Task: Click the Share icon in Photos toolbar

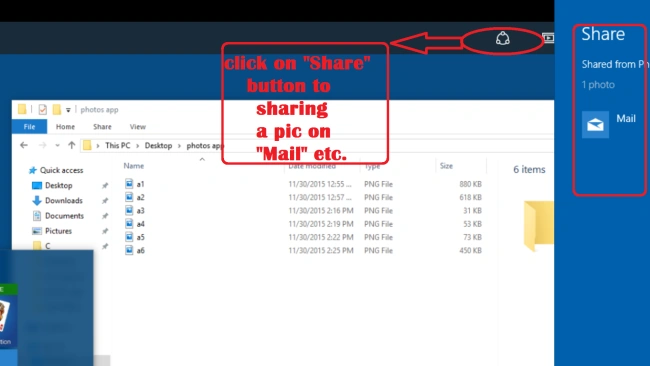Action: point(502,39)
